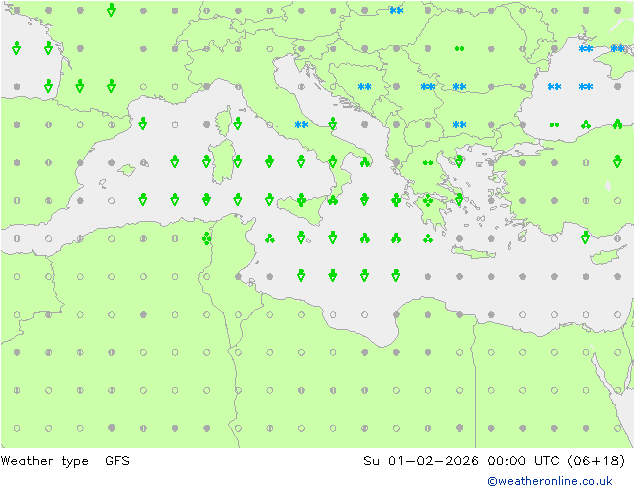Click the snow symbol at the map's top edge
This screenshot has width=634, height=490.
click(396, 11)
